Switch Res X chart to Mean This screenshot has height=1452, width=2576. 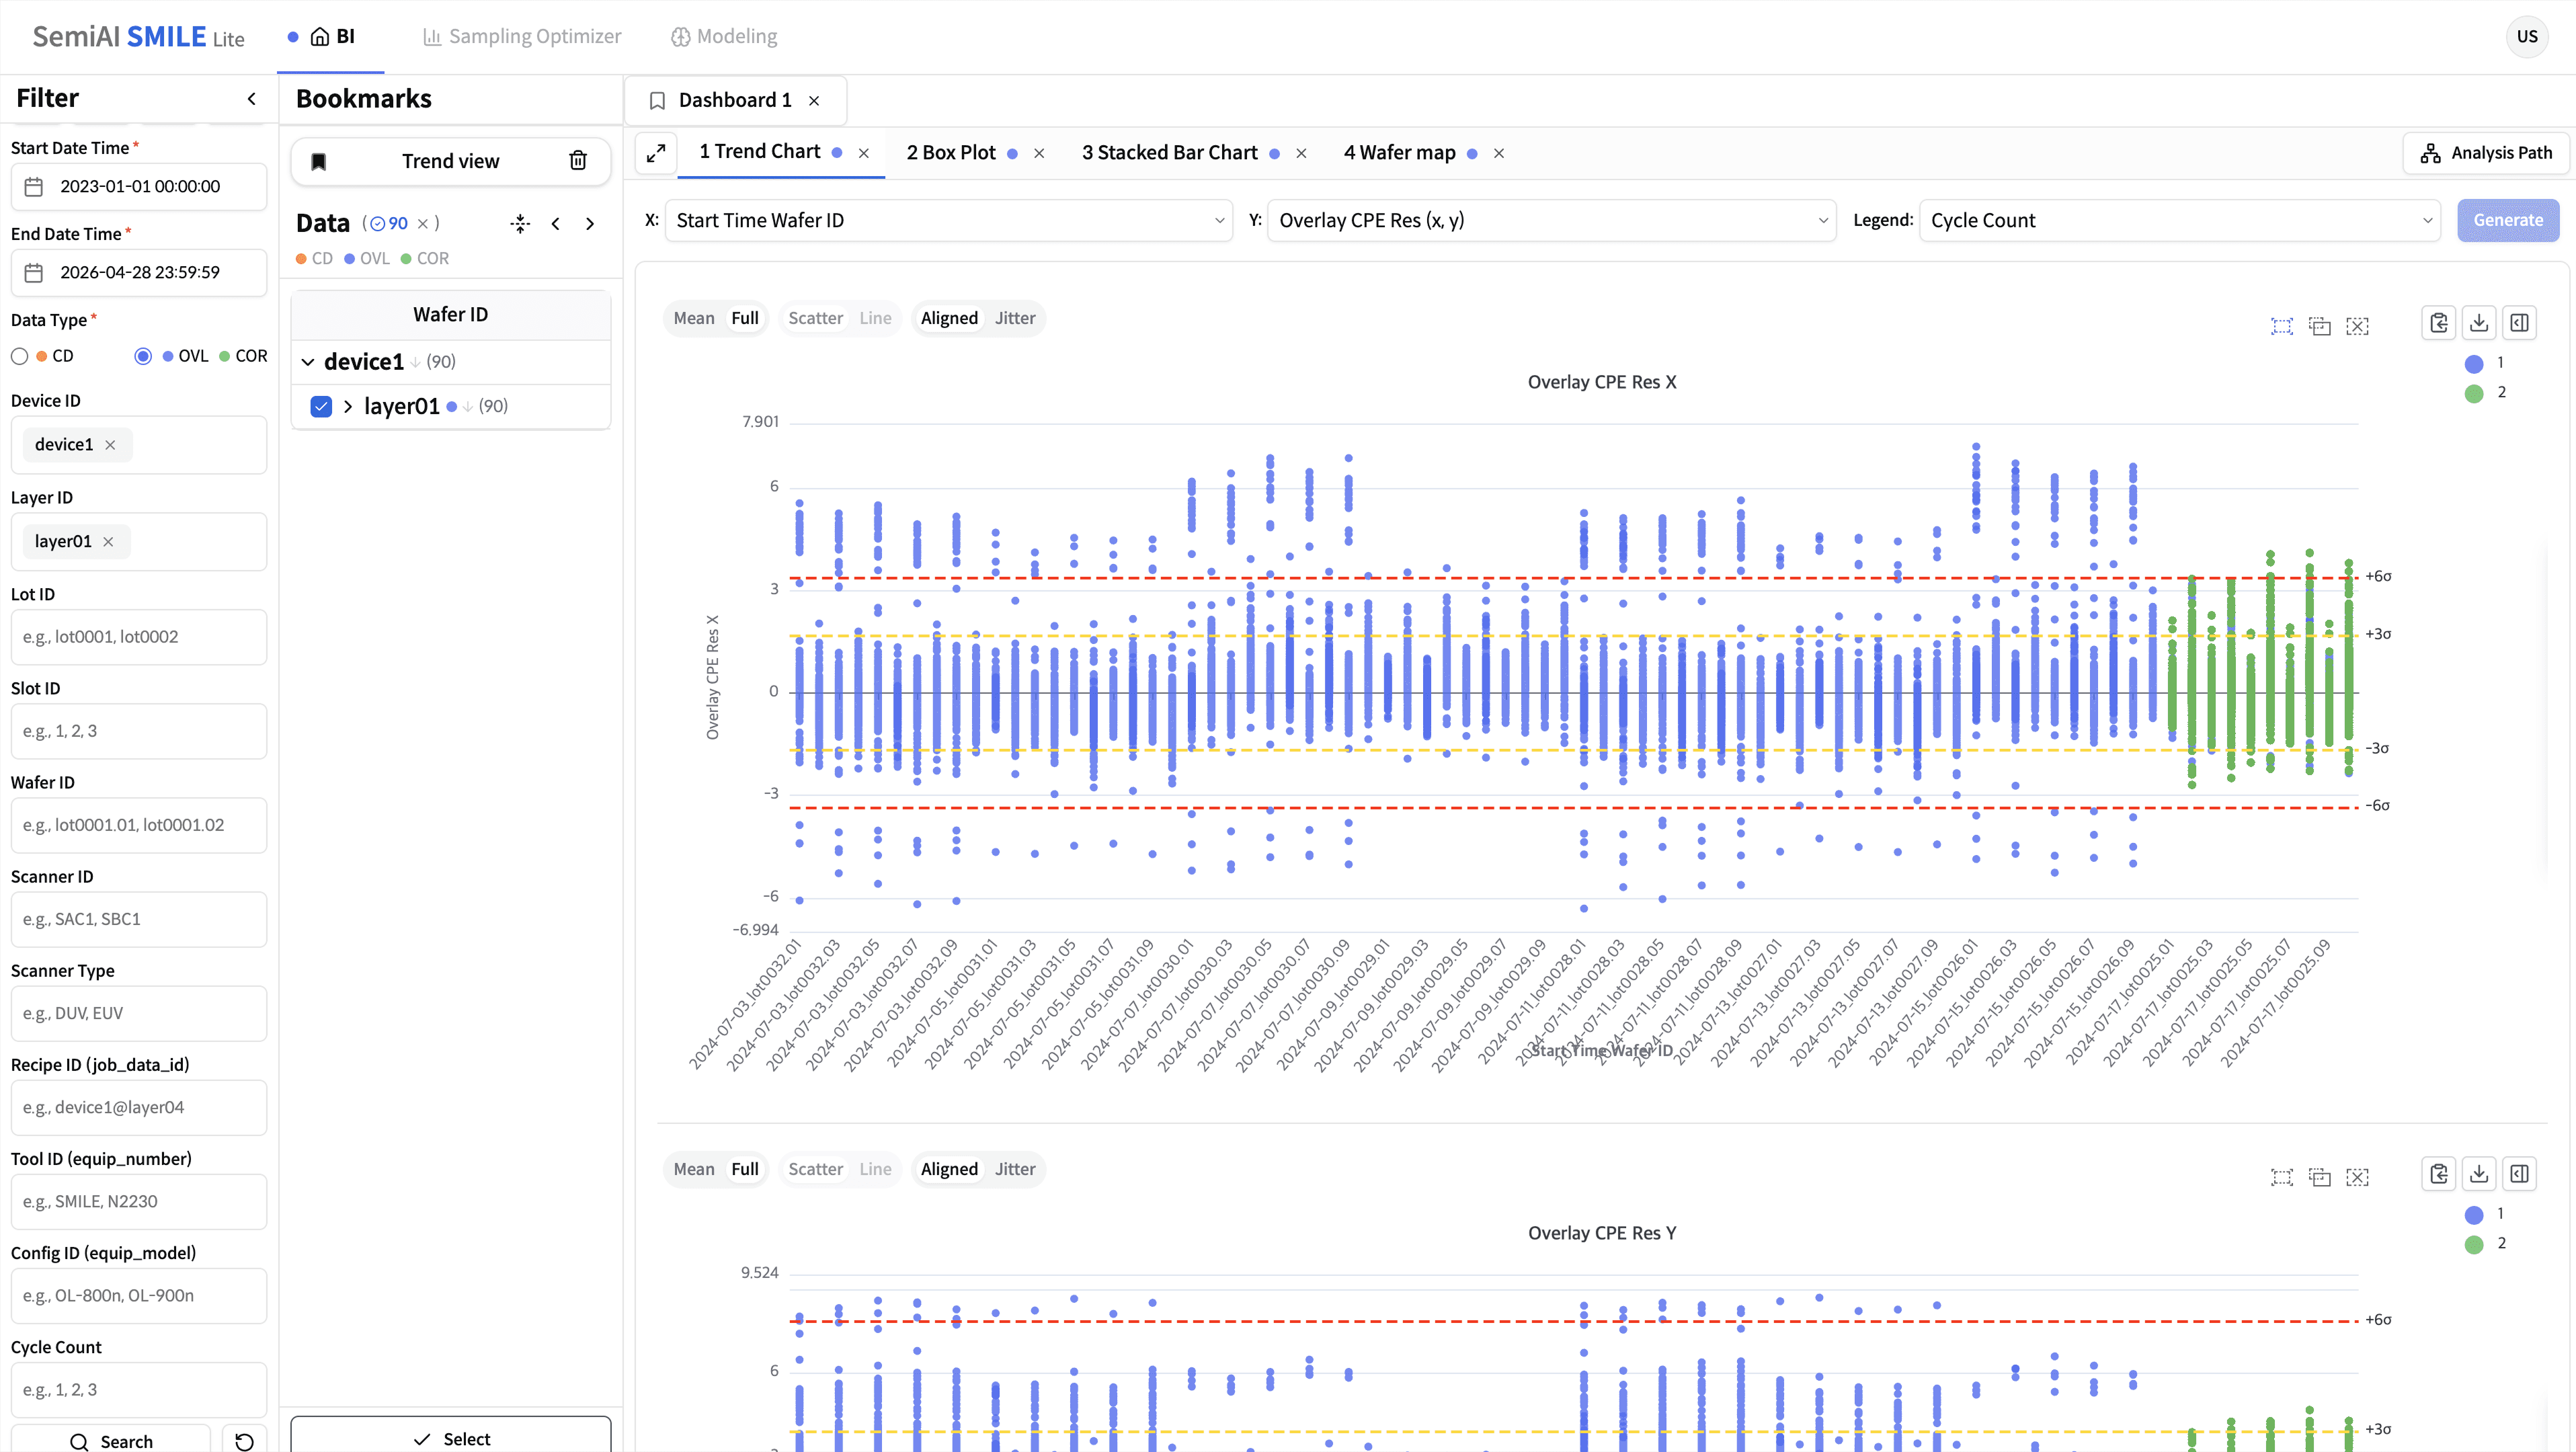click(694, 318)
